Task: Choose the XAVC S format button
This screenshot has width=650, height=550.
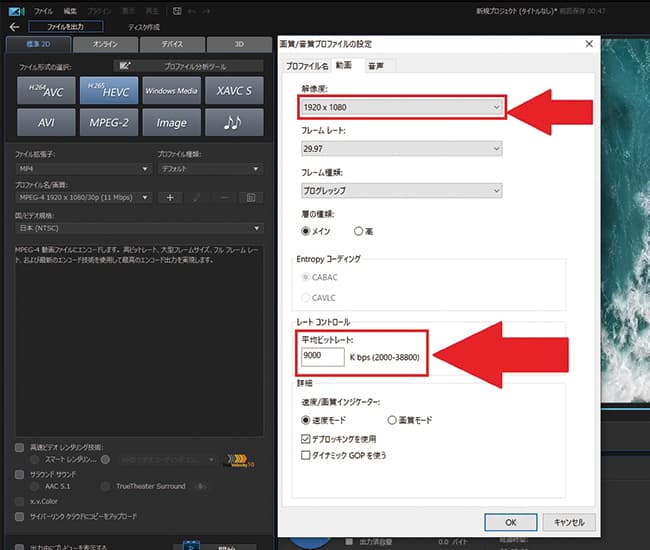Action: click(234, 90)
